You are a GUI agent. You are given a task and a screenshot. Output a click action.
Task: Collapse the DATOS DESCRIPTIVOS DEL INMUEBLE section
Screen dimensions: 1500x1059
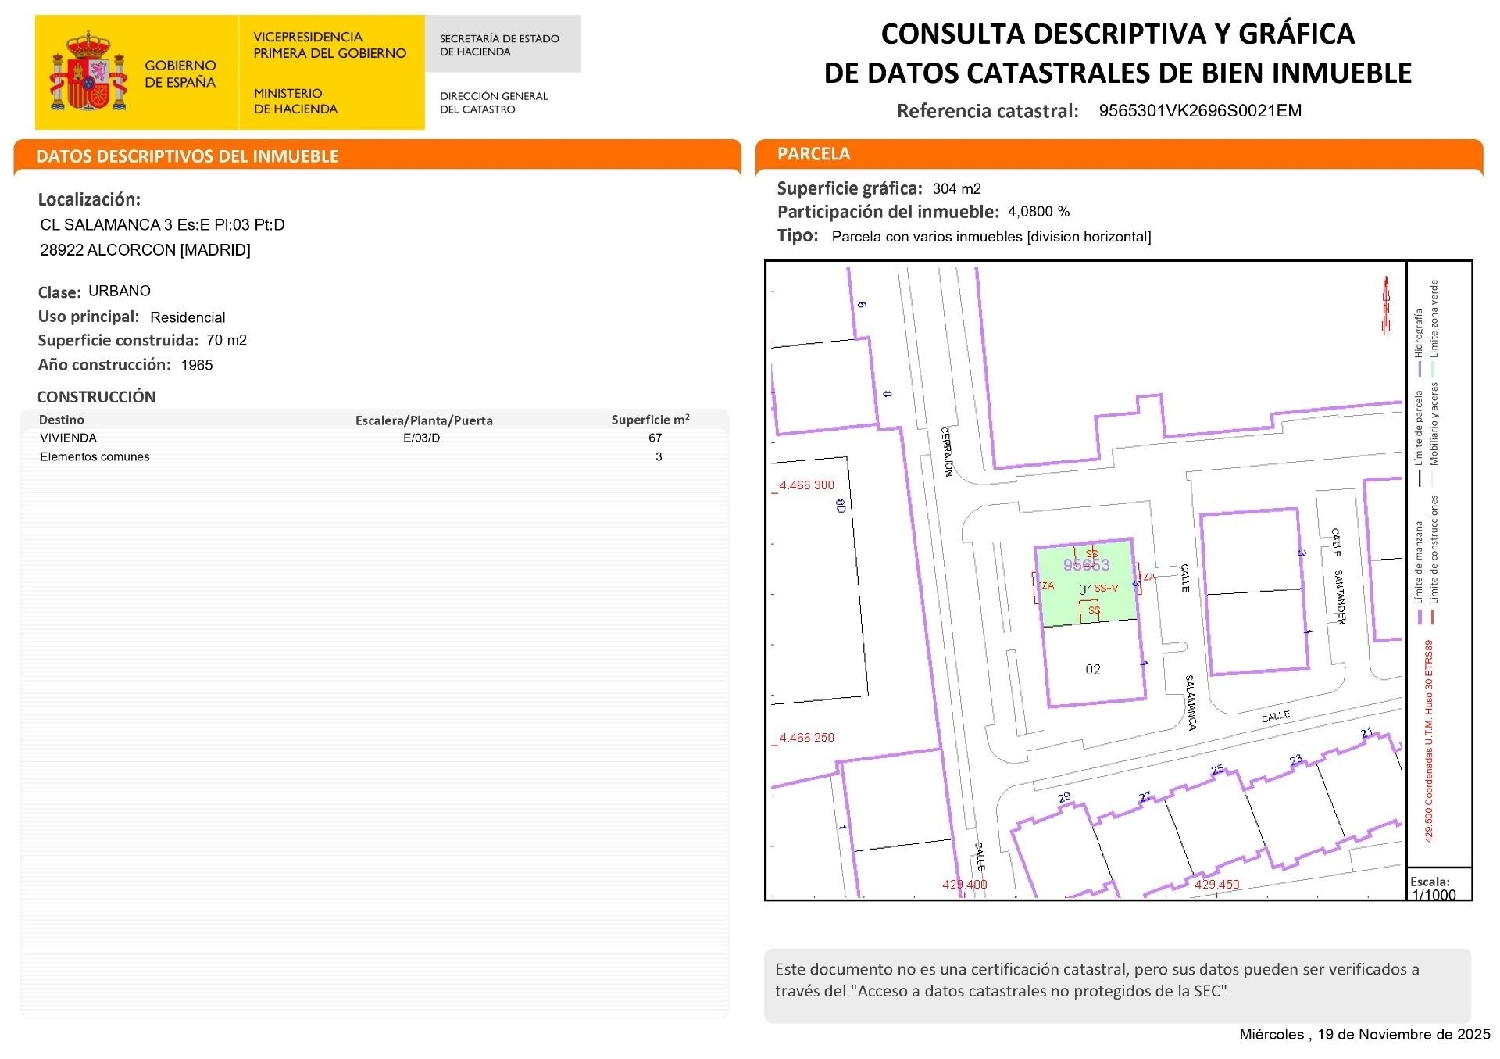(x=188, y=155)
